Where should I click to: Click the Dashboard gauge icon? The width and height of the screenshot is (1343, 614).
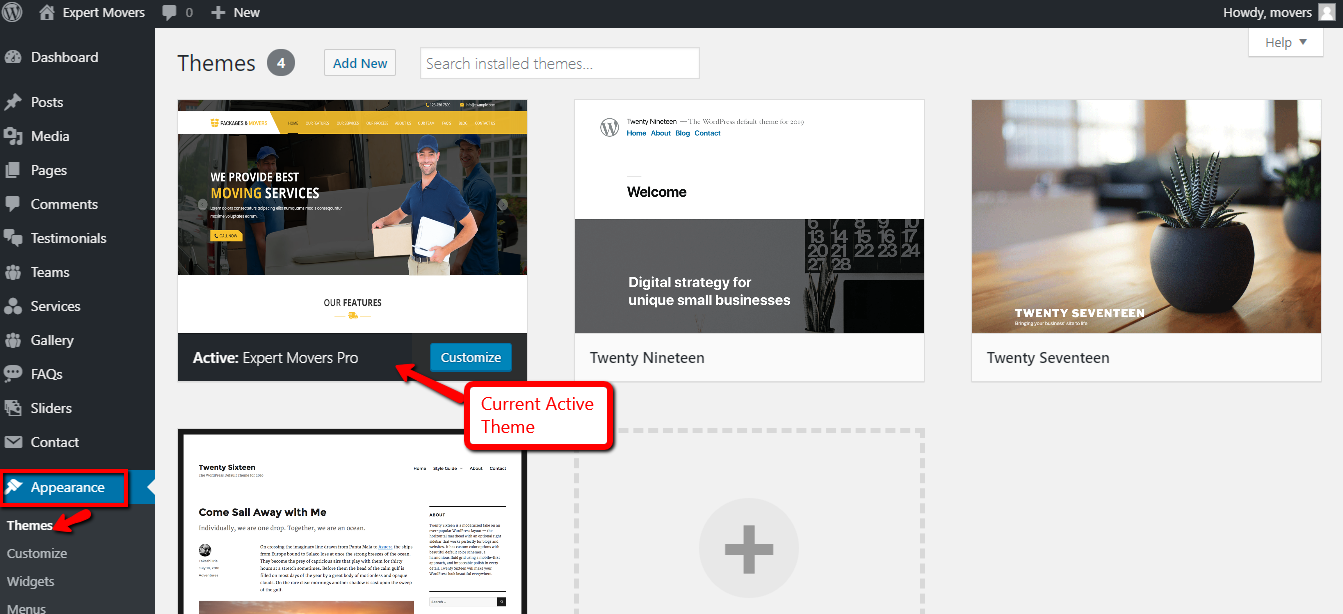pyautogui.click(x=13, y=58)
